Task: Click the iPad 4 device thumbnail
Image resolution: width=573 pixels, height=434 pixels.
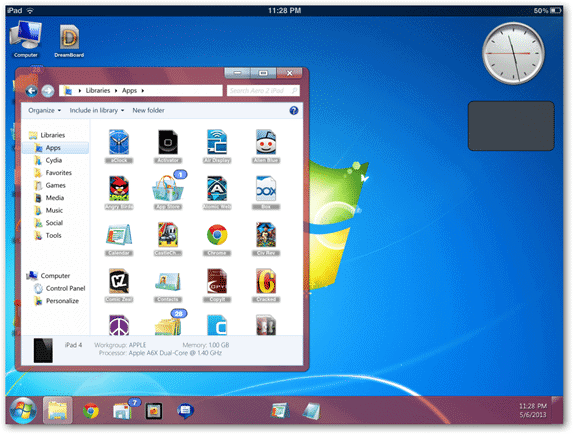Action: [x=43, y=350]
